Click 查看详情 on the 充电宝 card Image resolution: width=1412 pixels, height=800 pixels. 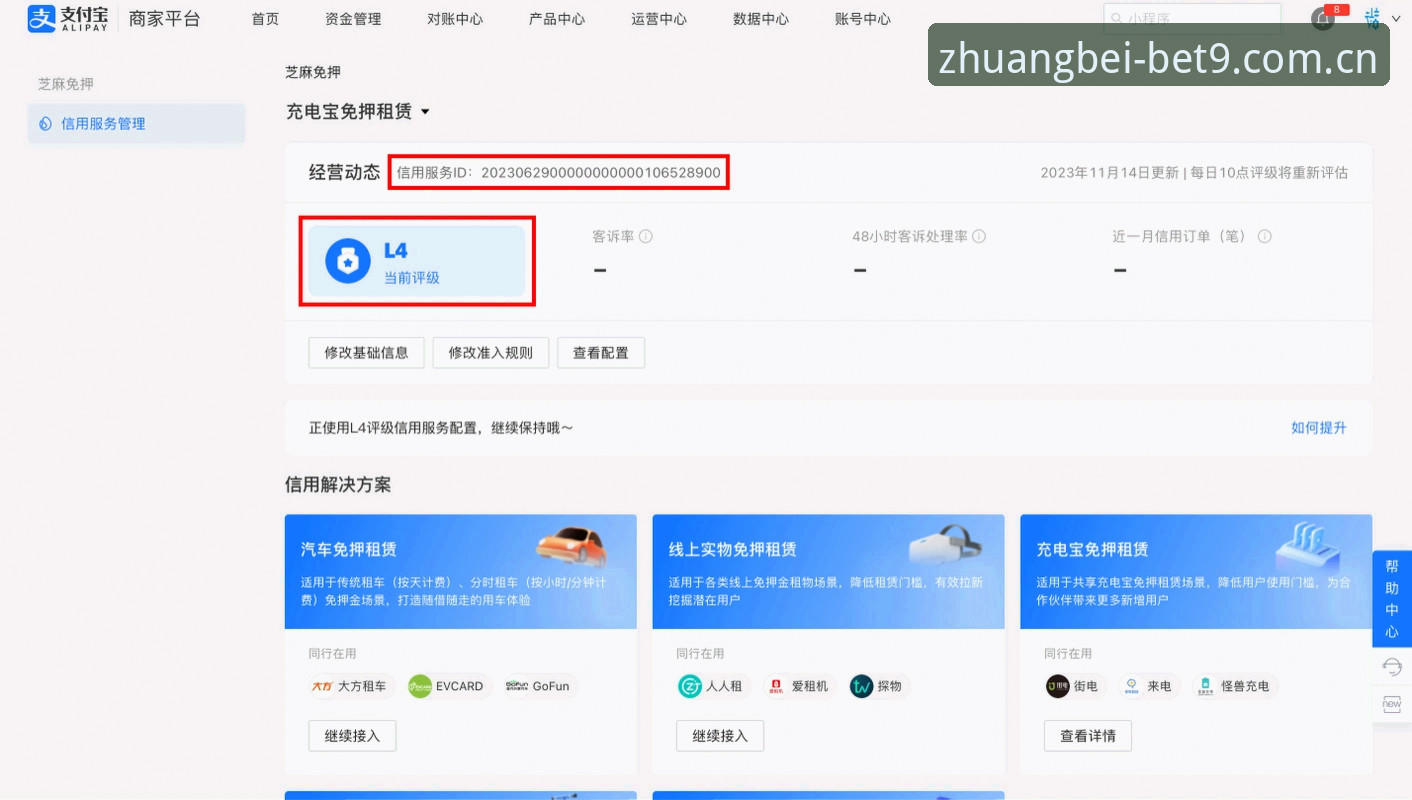(x=1088, y=736)
